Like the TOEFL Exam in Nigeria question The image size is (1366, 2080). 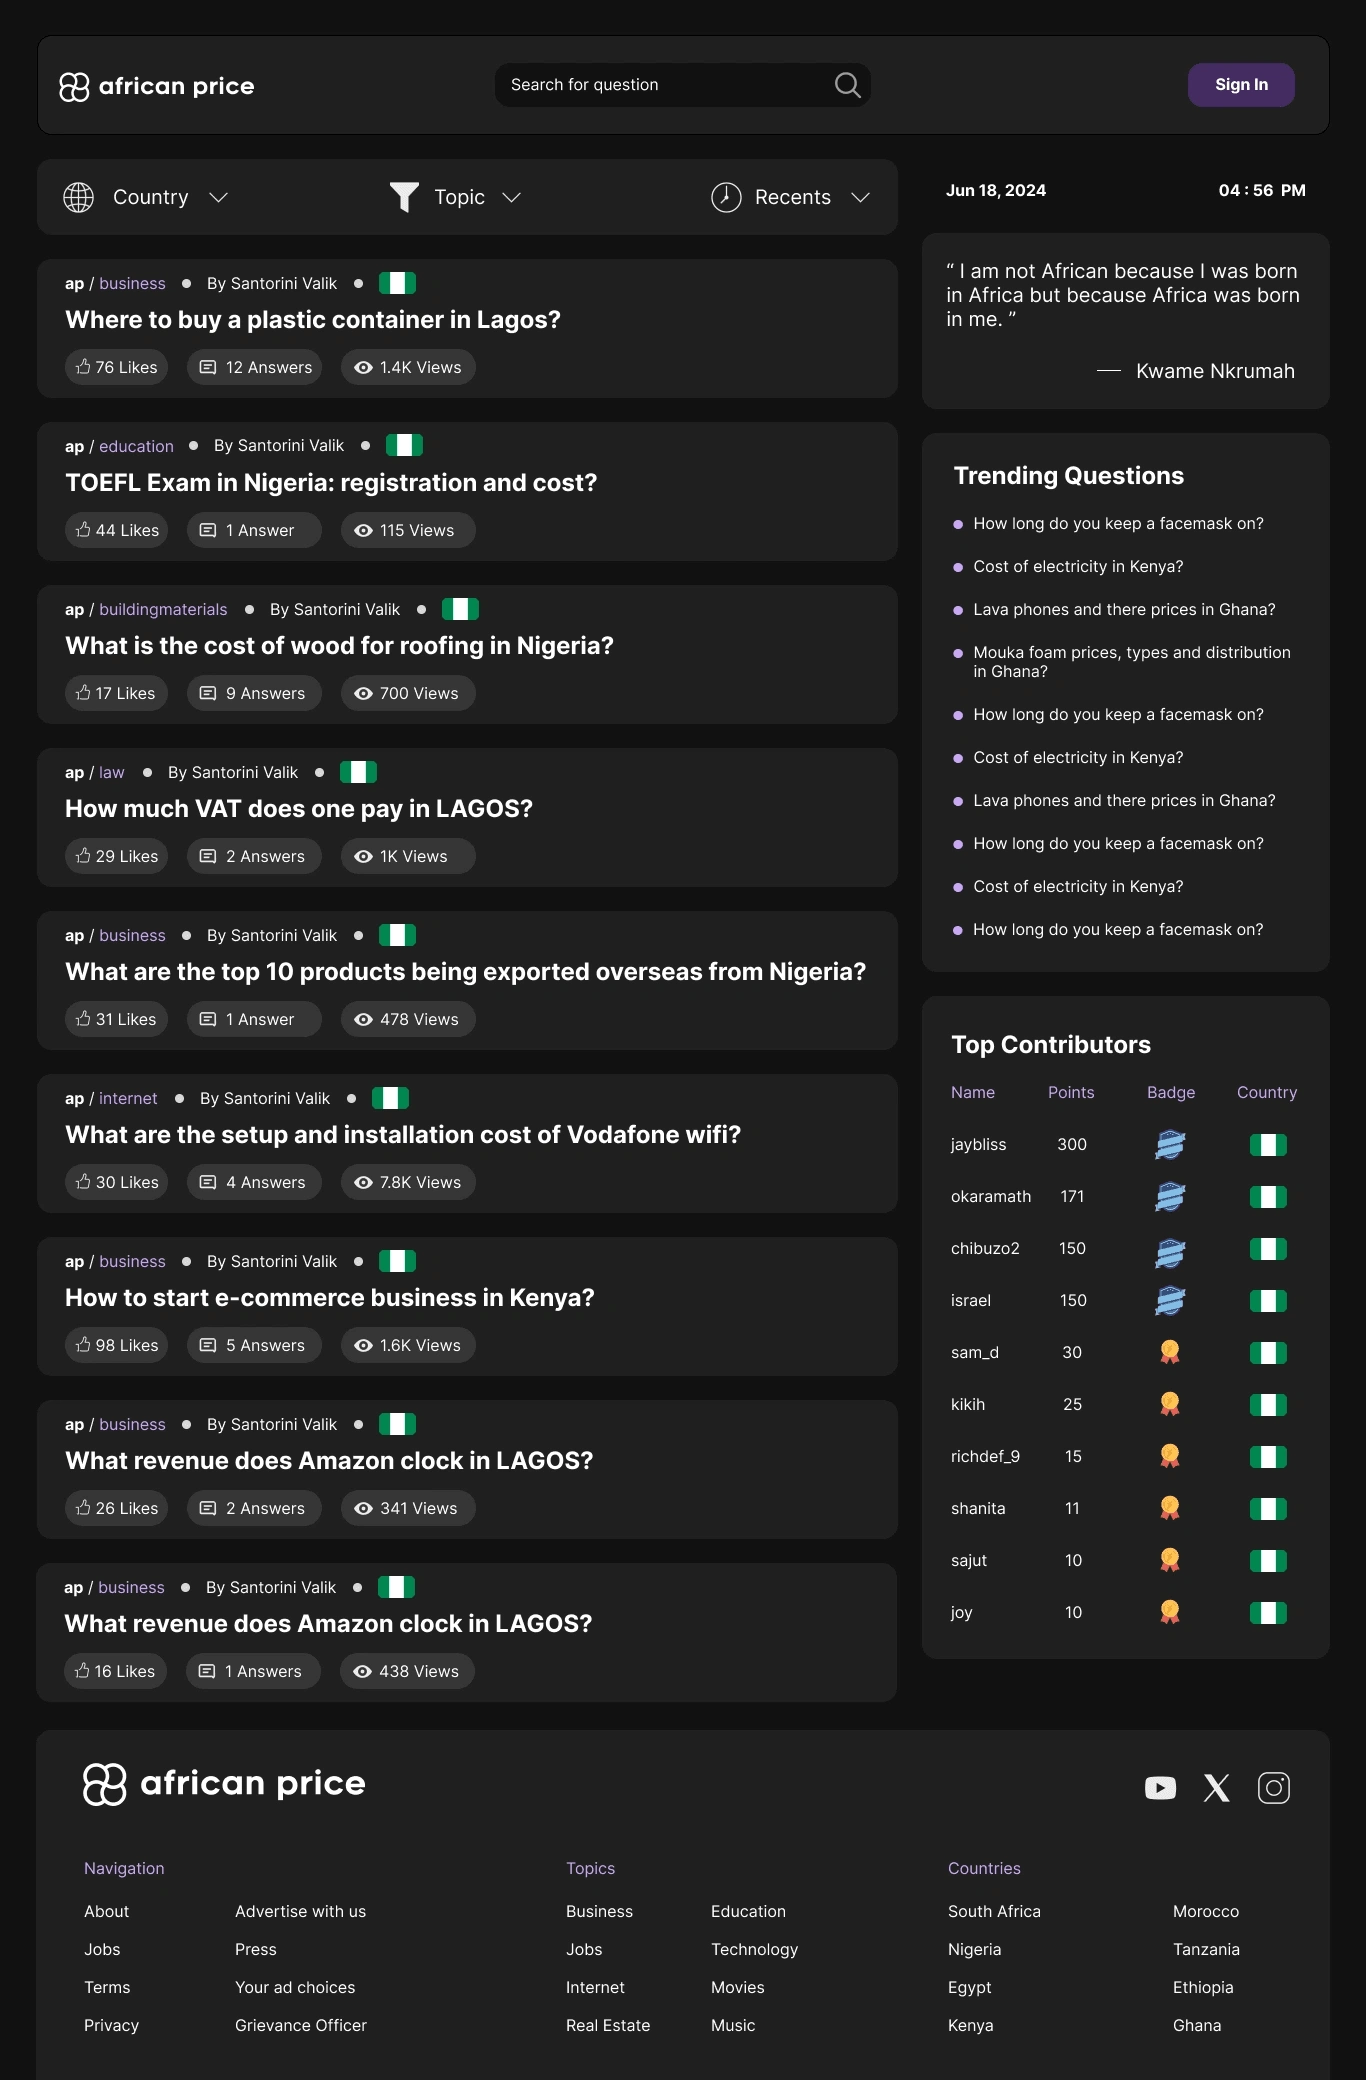click(117, 530)
